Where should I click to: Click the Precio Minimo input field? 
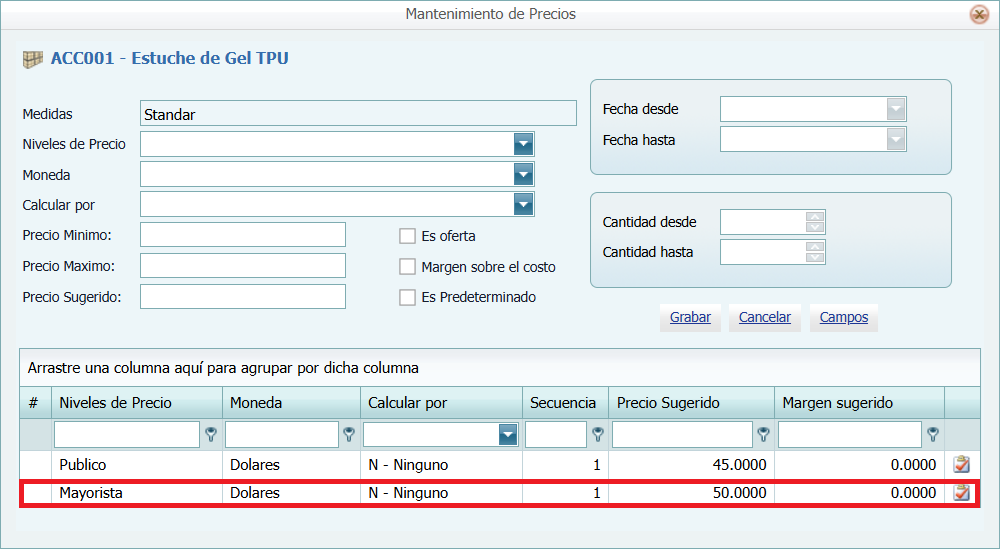pos(243,235)
